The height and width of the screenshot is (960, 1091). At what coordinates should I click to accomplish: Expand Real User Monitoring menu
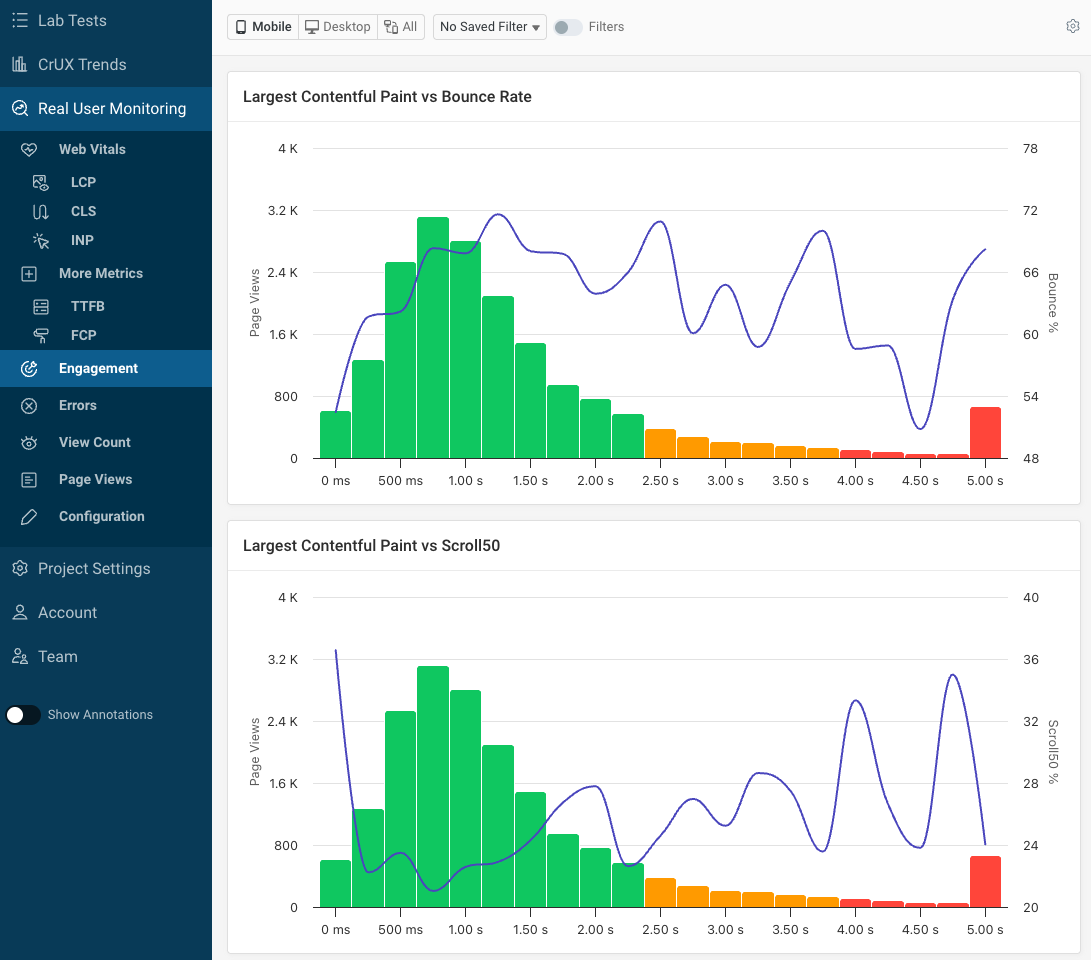[111, 109]
